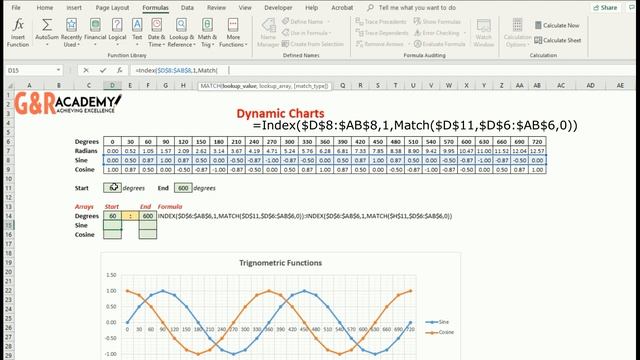Click the Cosine legend entry
Image resolution: width=640 pixels, height=360 pixels.
(440, 332)
